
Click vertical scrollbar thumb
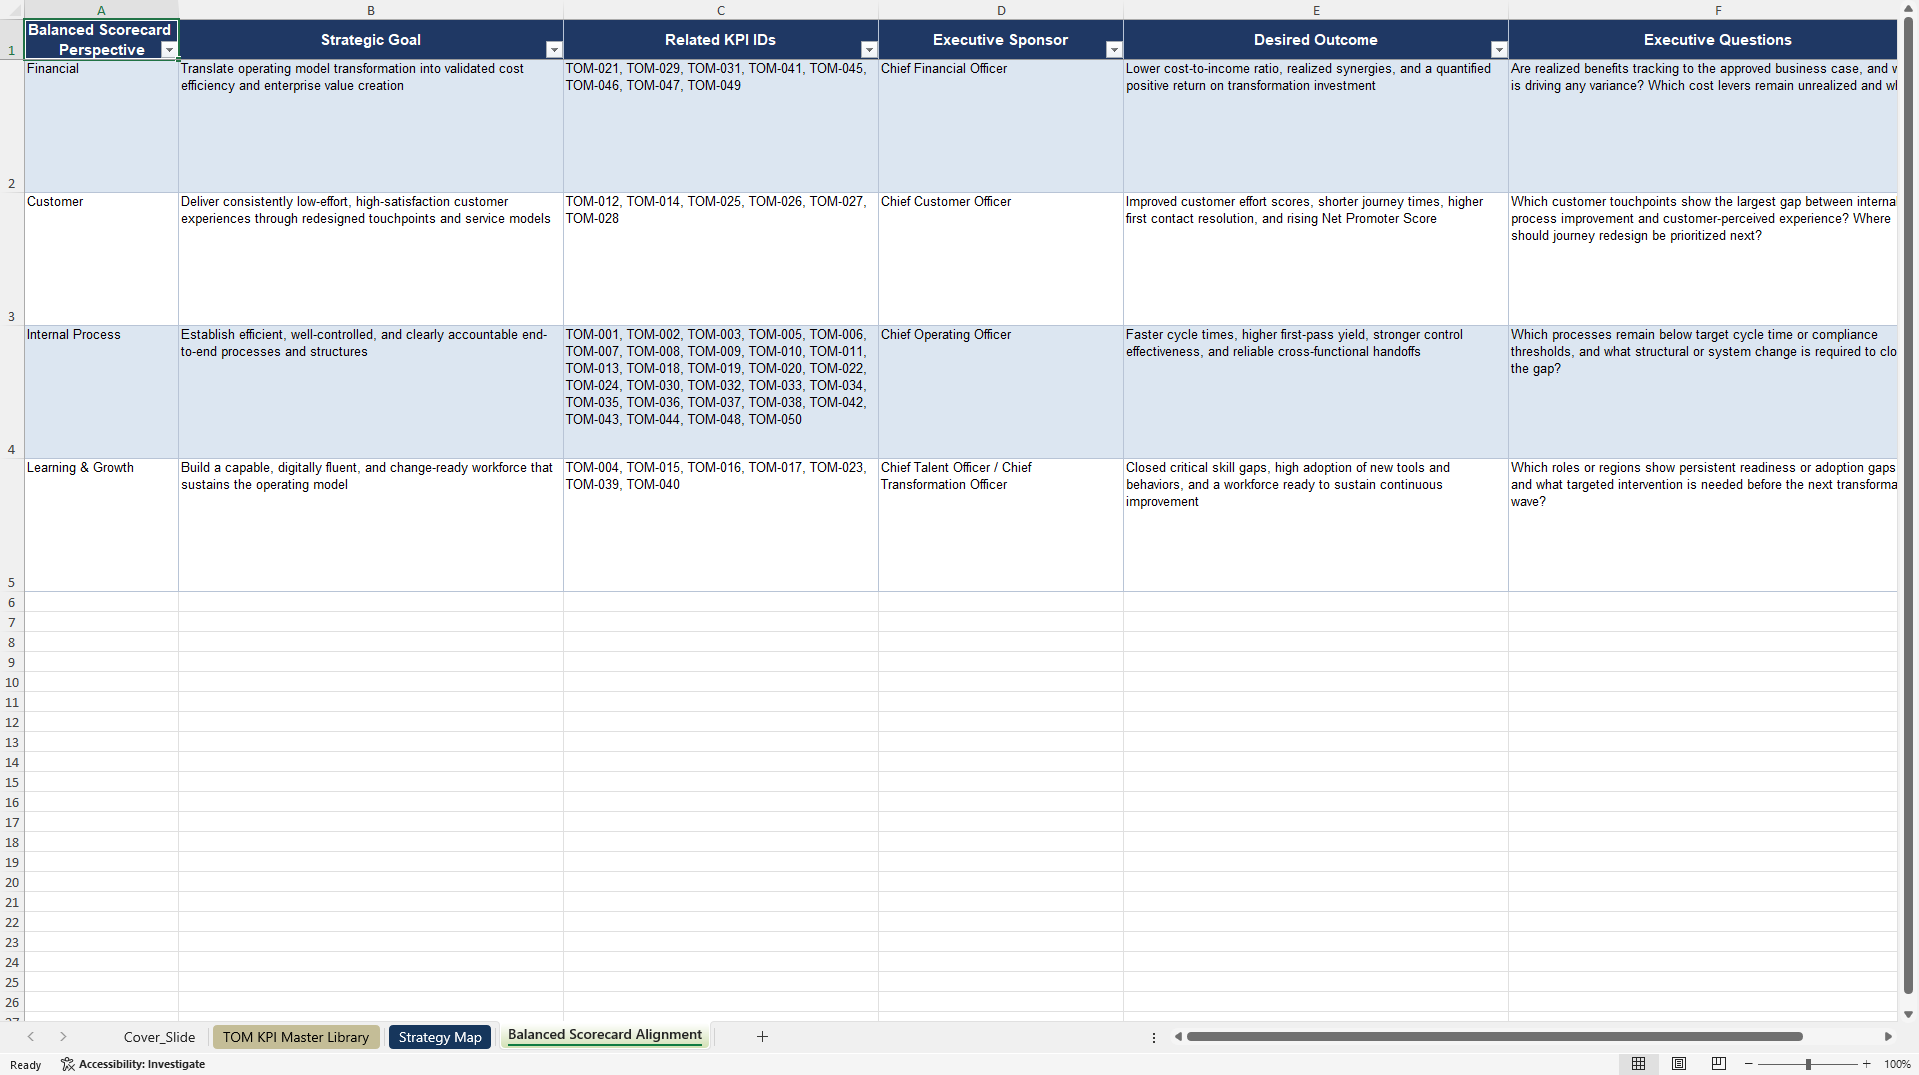click(x=1908, y=505)
